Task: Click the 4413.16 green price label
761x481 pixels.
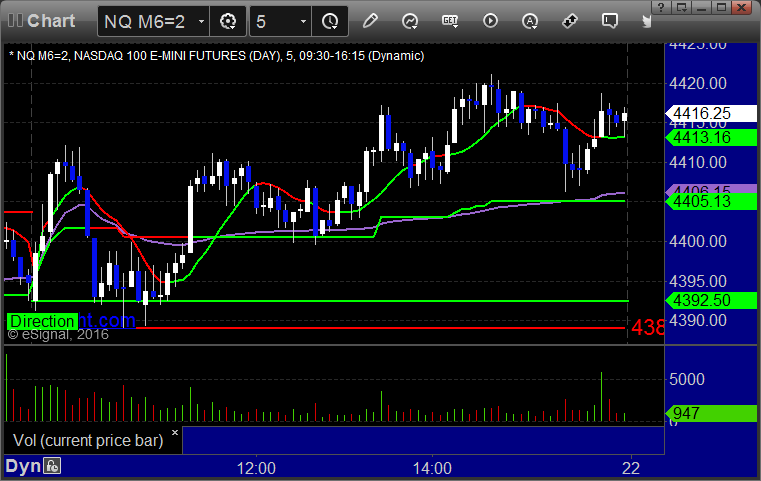Action: click(x=711, y=138)
